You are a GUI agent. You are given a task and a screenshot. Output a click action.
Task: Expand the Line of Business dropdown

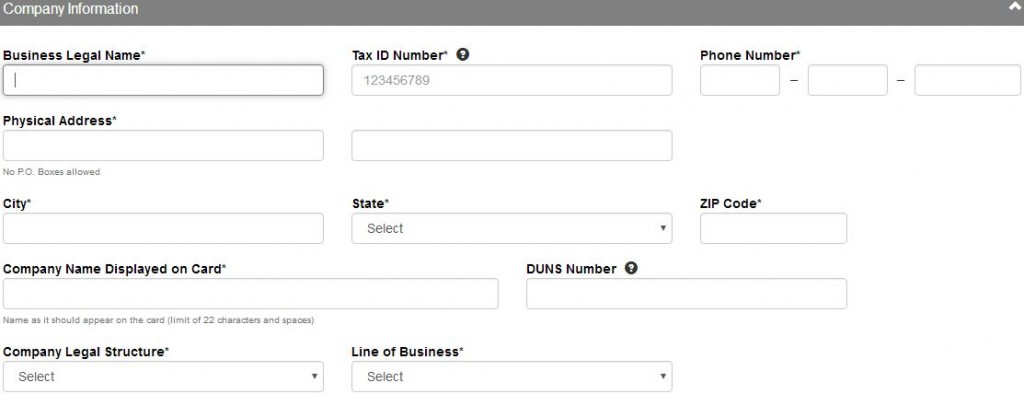click(x=511, y=376)
